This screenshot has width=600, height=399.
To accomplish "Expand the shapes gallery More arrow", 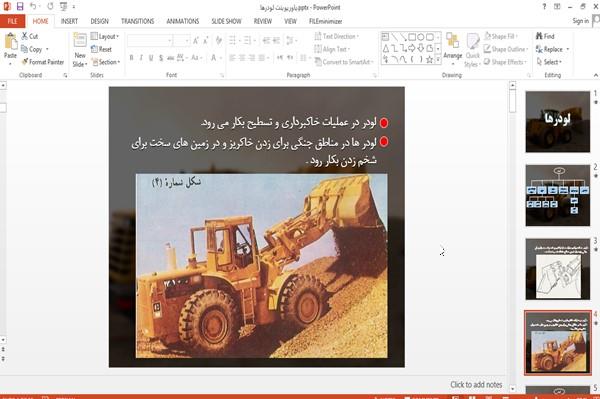I will coord(438,59).
